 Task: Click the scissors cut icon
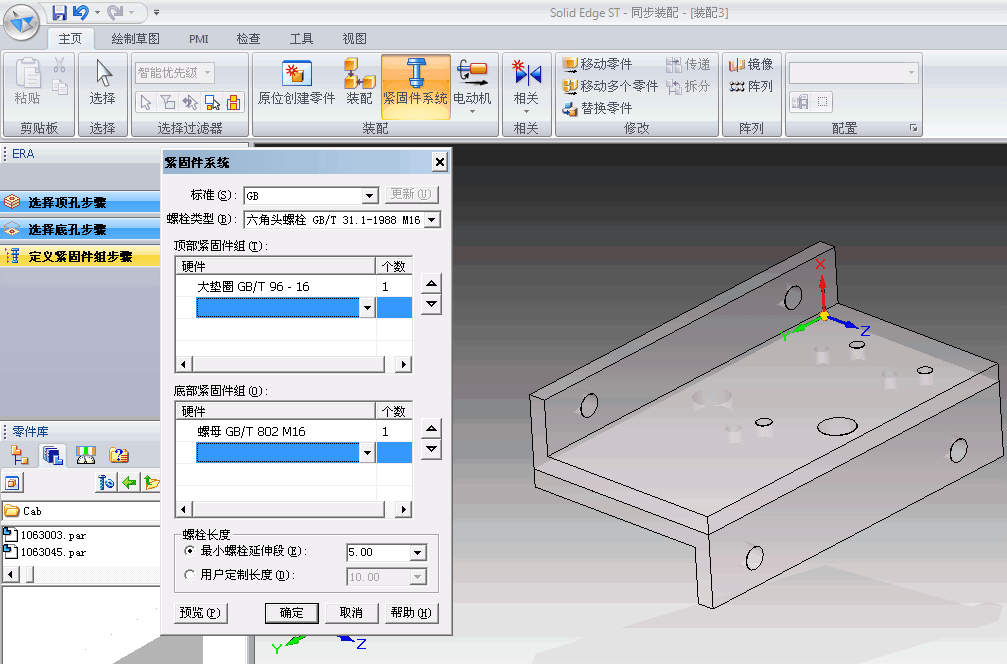click(x=60, y=65)
